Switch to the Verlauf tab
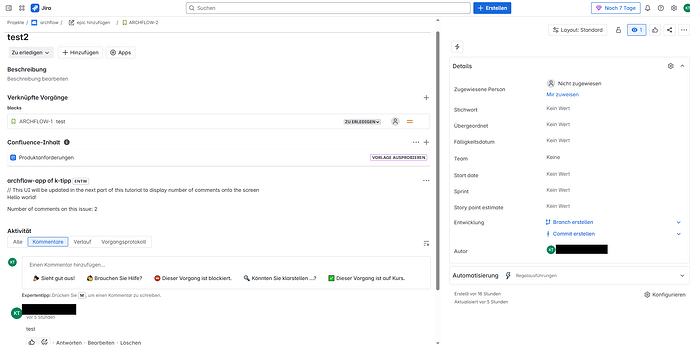The height and width of the screenshot is (361, 690). click(82, 242)
